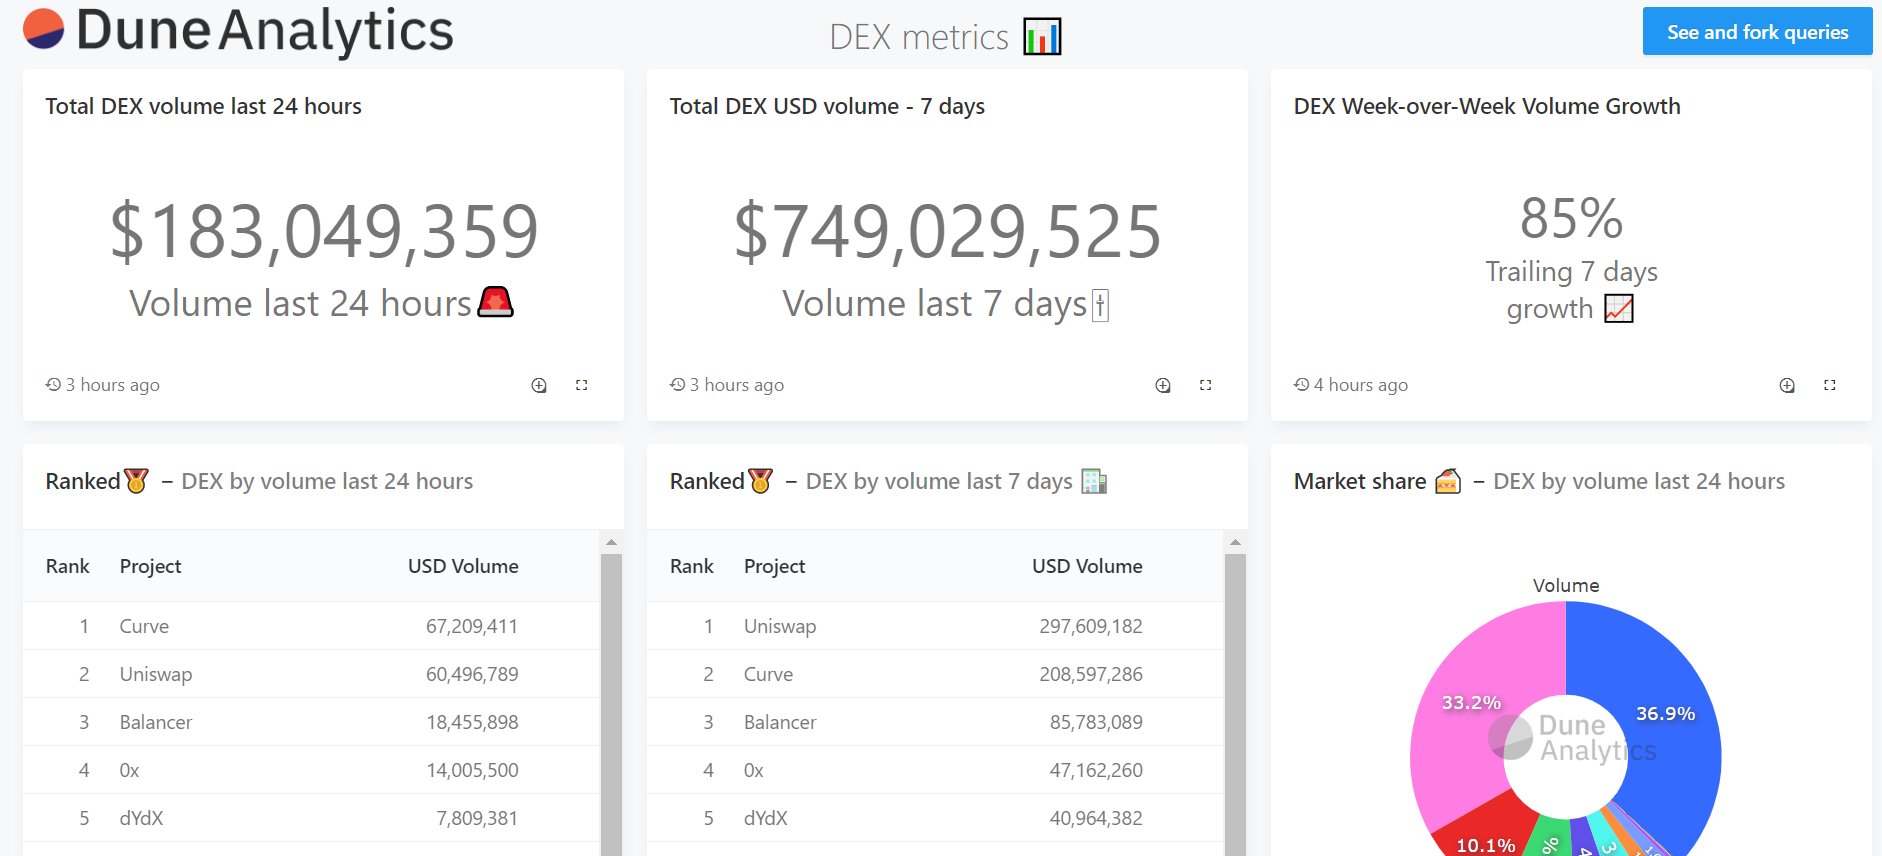This screenshot has width=1882, height=856.
Task: Click scrollbar thumb of 7 days ranking table
Action: click(x=1235, y=704)
